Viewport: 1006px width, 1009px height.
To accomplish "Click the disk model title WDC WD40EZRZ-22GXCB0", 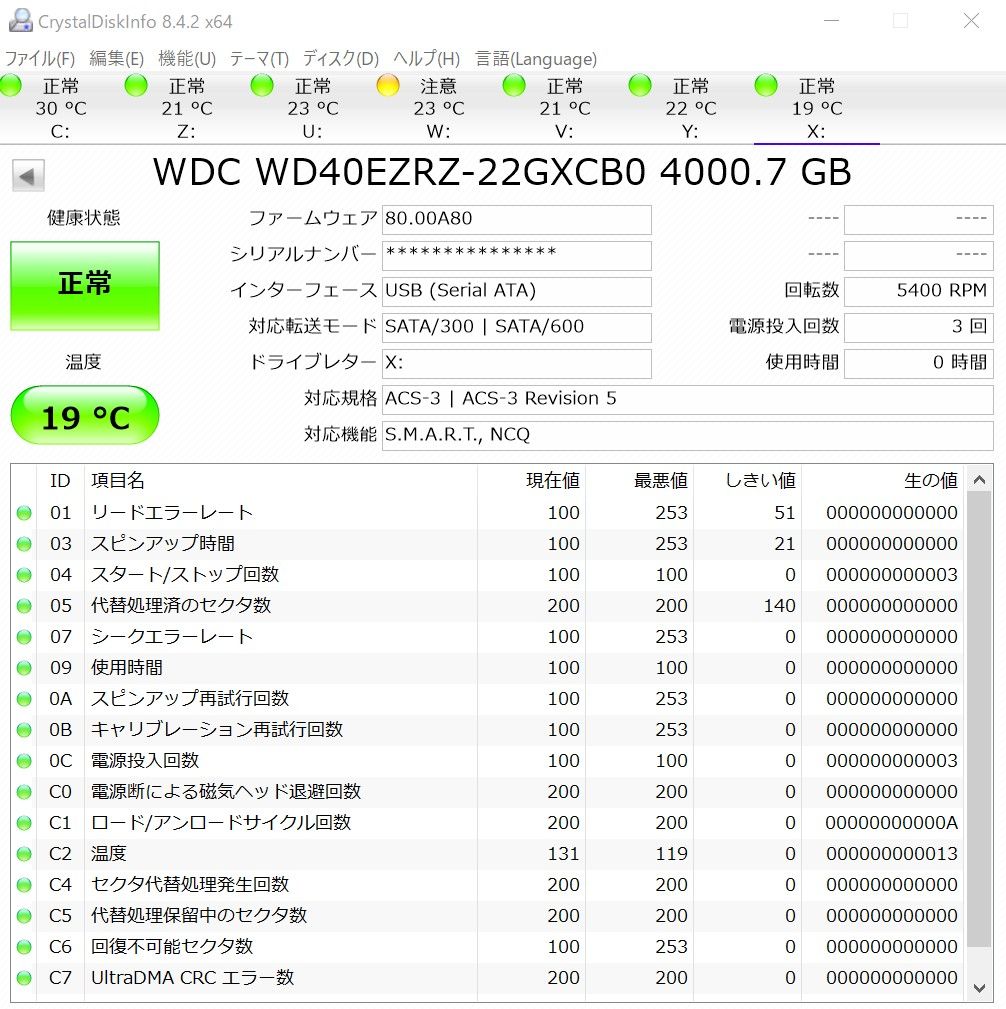I will 399,172.
